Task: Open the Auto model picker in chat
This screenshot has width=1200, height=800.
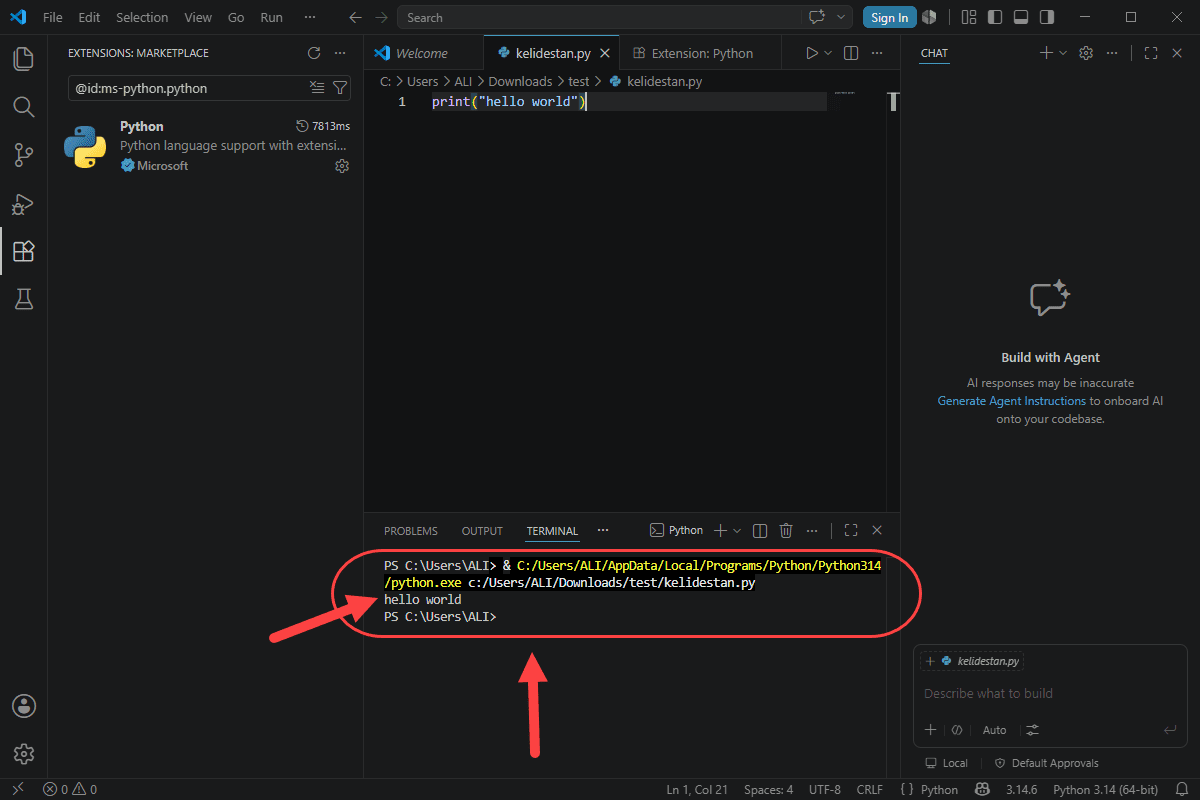Action: pos(994,730)
